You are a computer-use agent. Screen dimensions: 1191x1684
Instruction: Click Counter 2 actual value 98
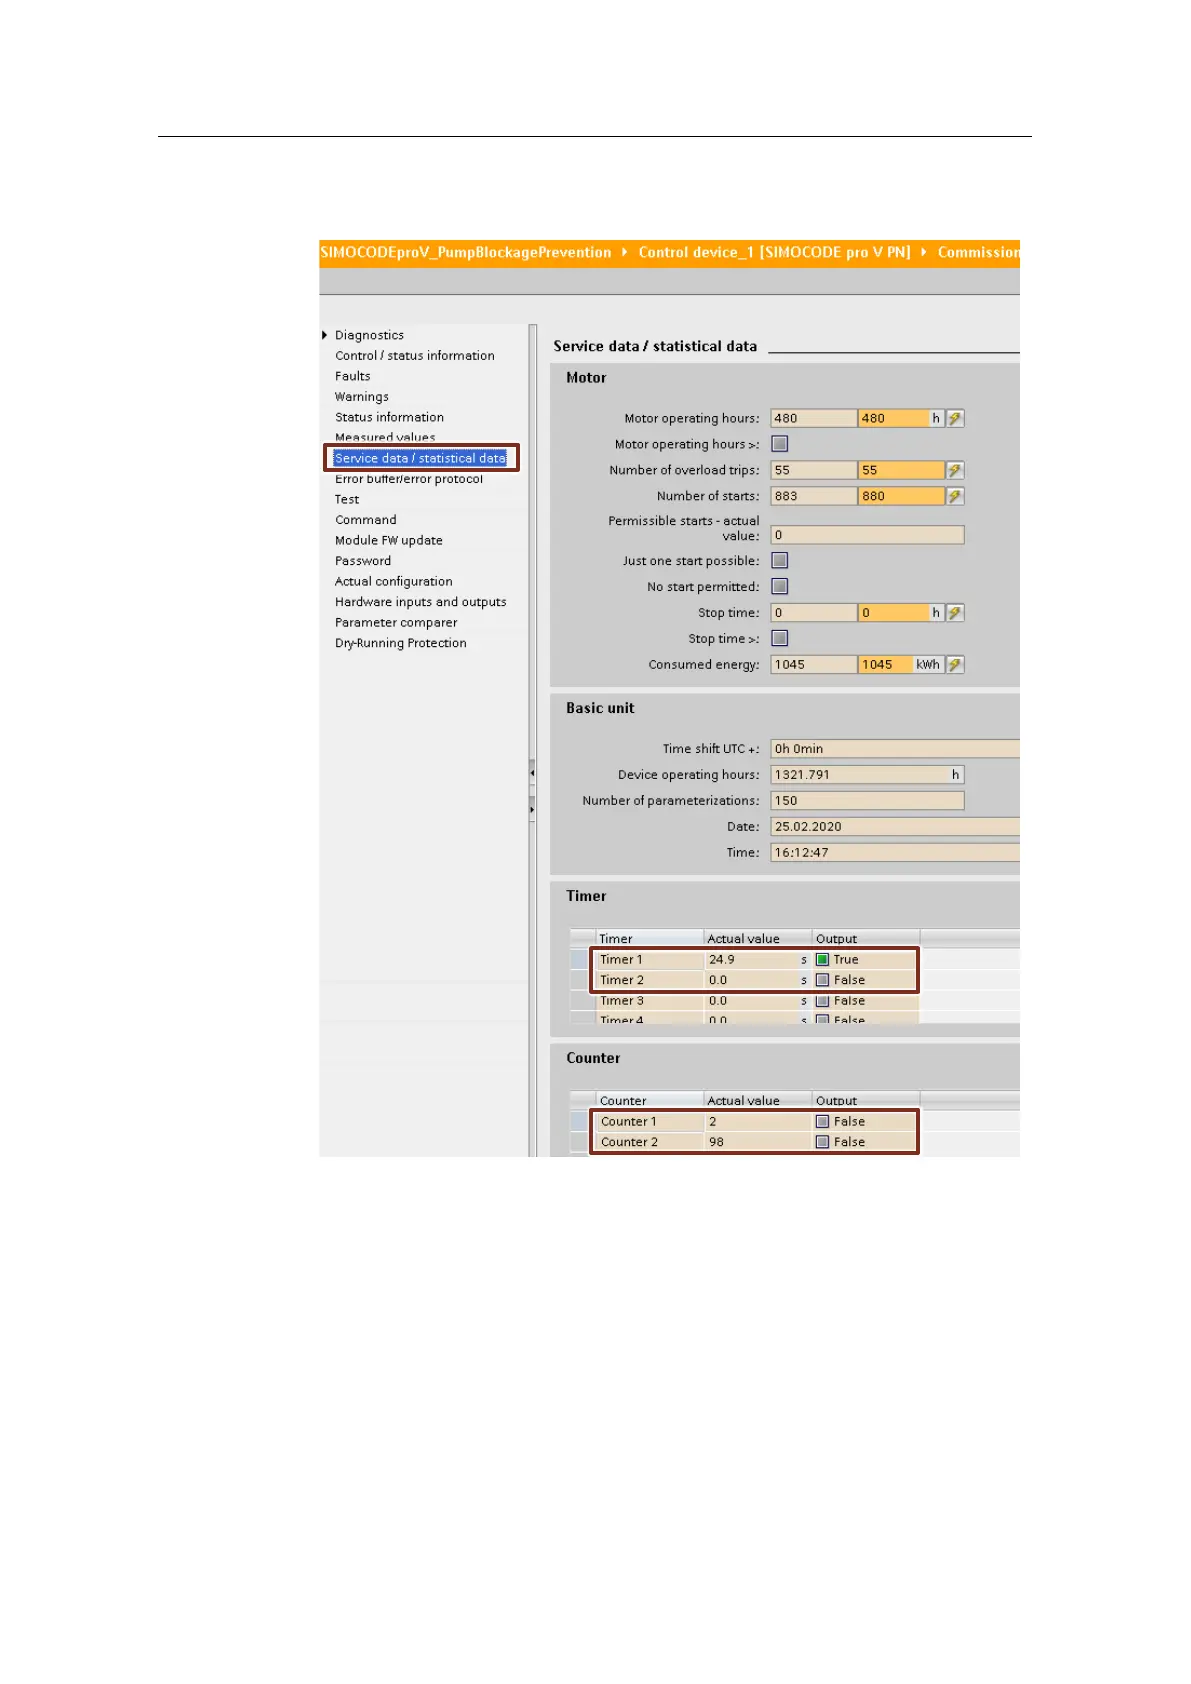(758, 1142)
